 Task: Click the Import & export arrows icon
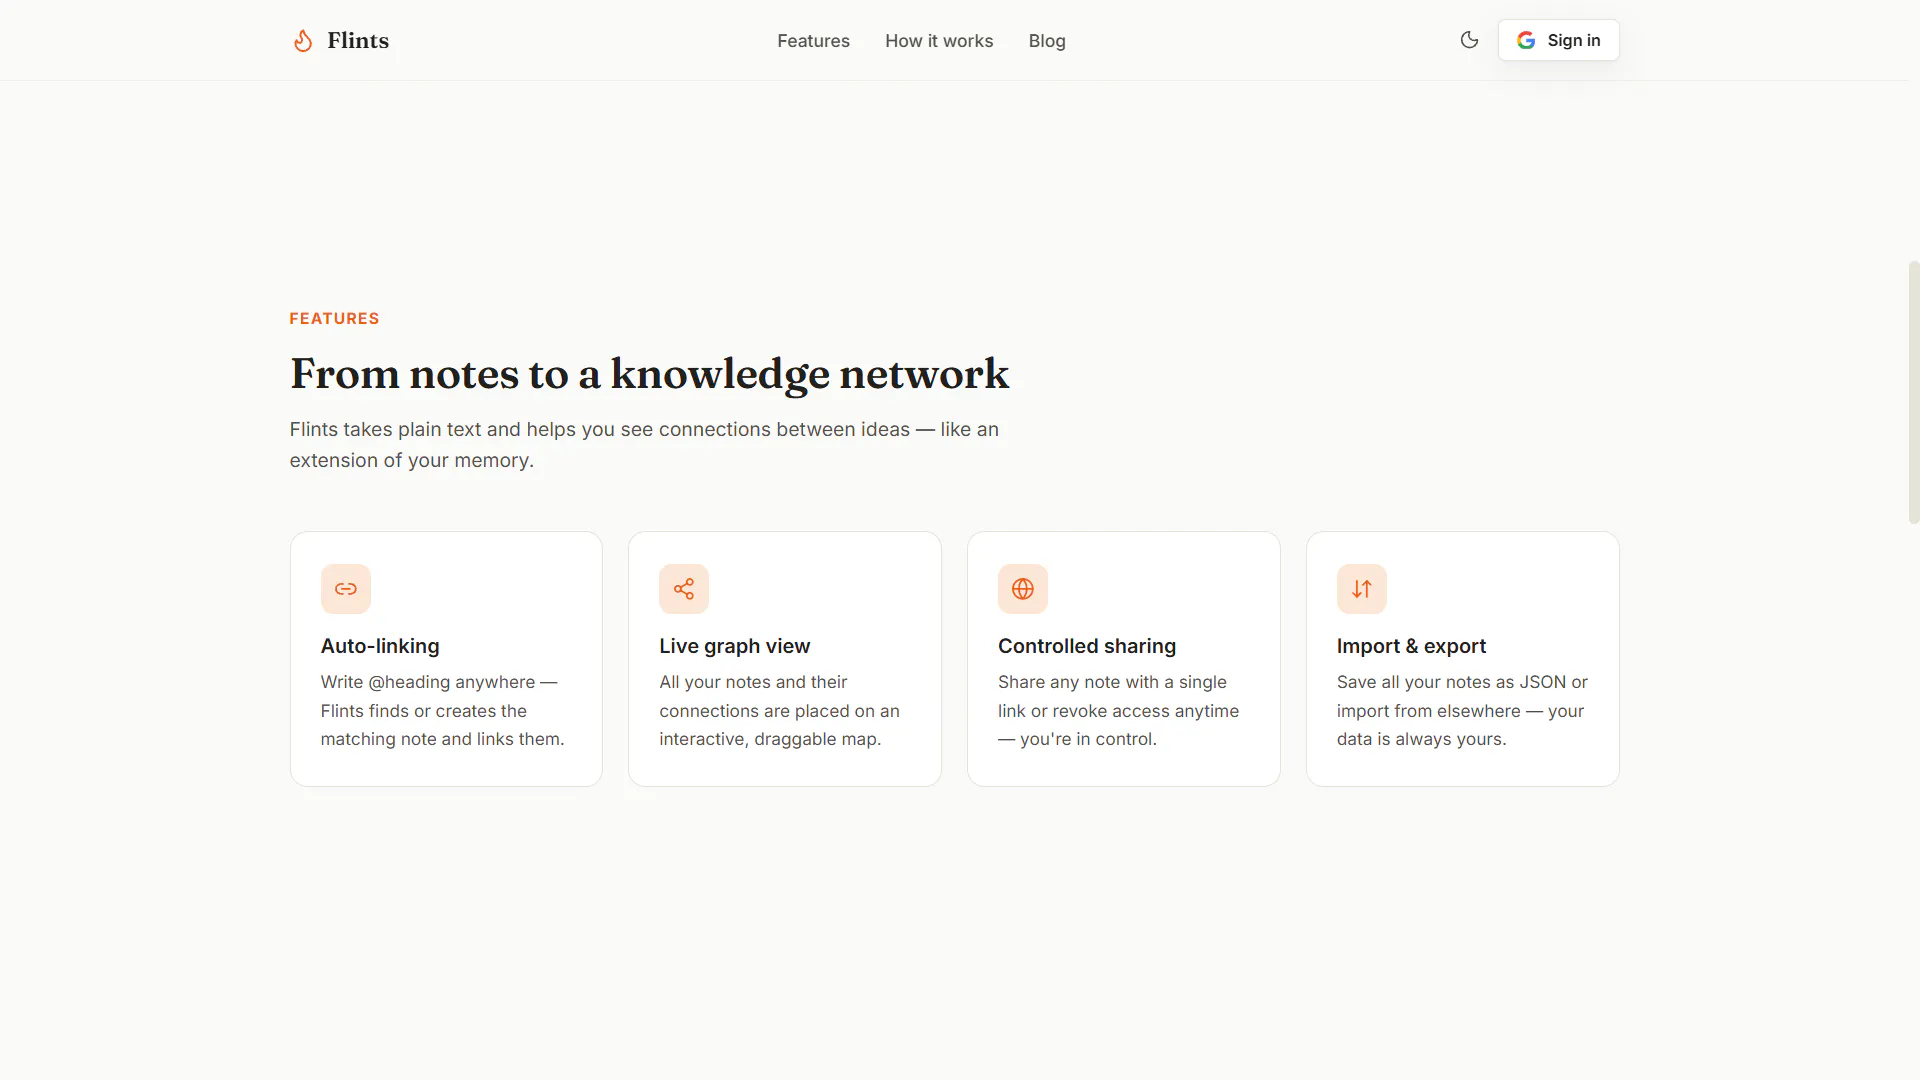[1362, 589]
